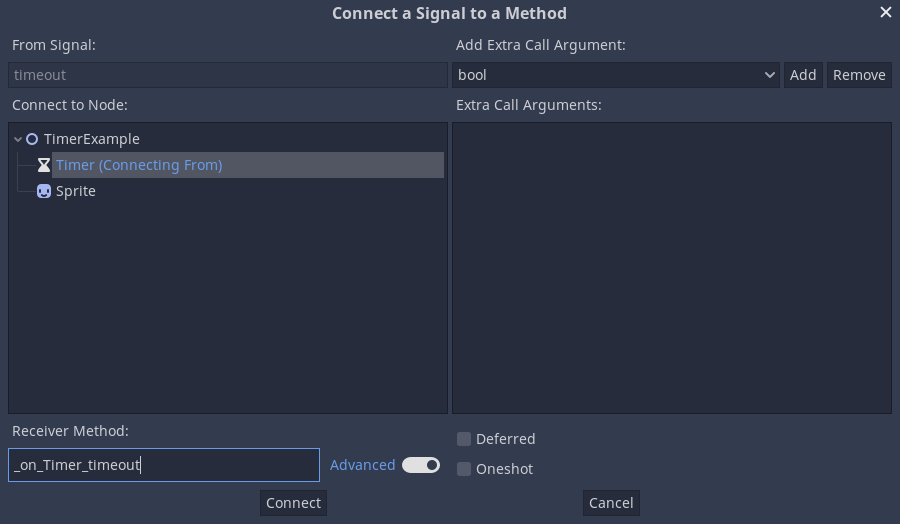Viewport: 900px width, 524px height.
Task: Open the bool argument type dropdown
Action: click(616, 75)
